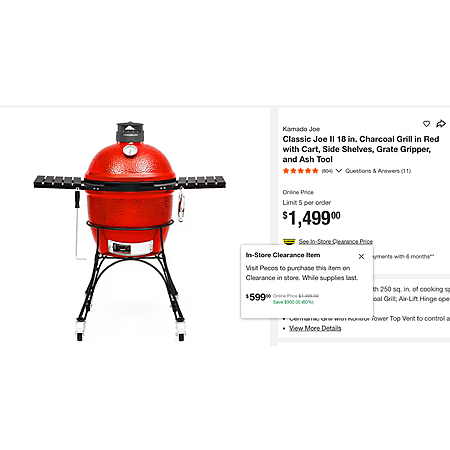450x450 pixels.
Task: Click the Kamado Joe brand name
Action: point(301,129)
